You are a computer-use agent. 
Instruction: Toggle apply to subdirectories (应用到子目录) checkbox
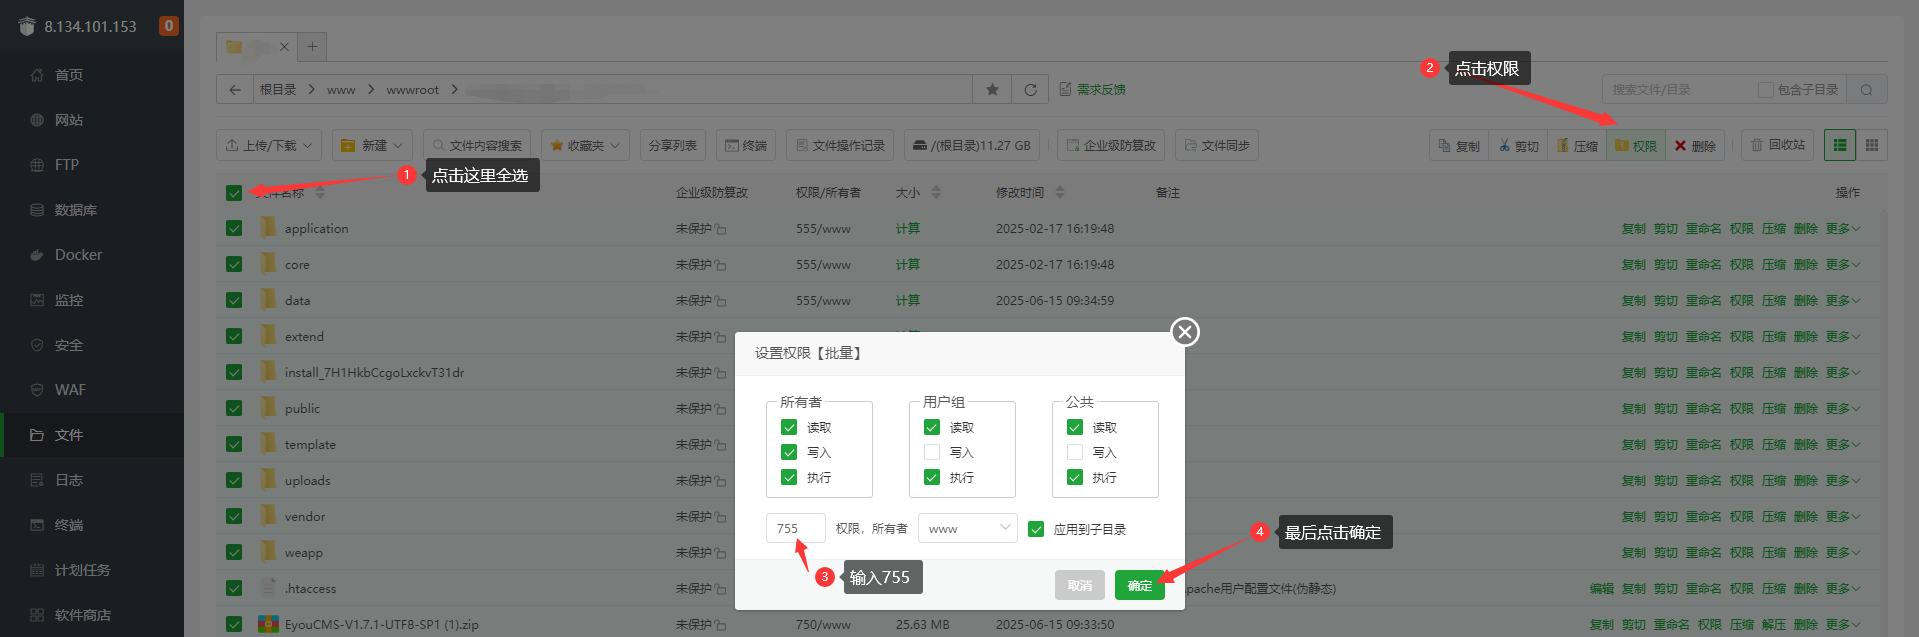pyautogui.click(x=1036, y=529)
